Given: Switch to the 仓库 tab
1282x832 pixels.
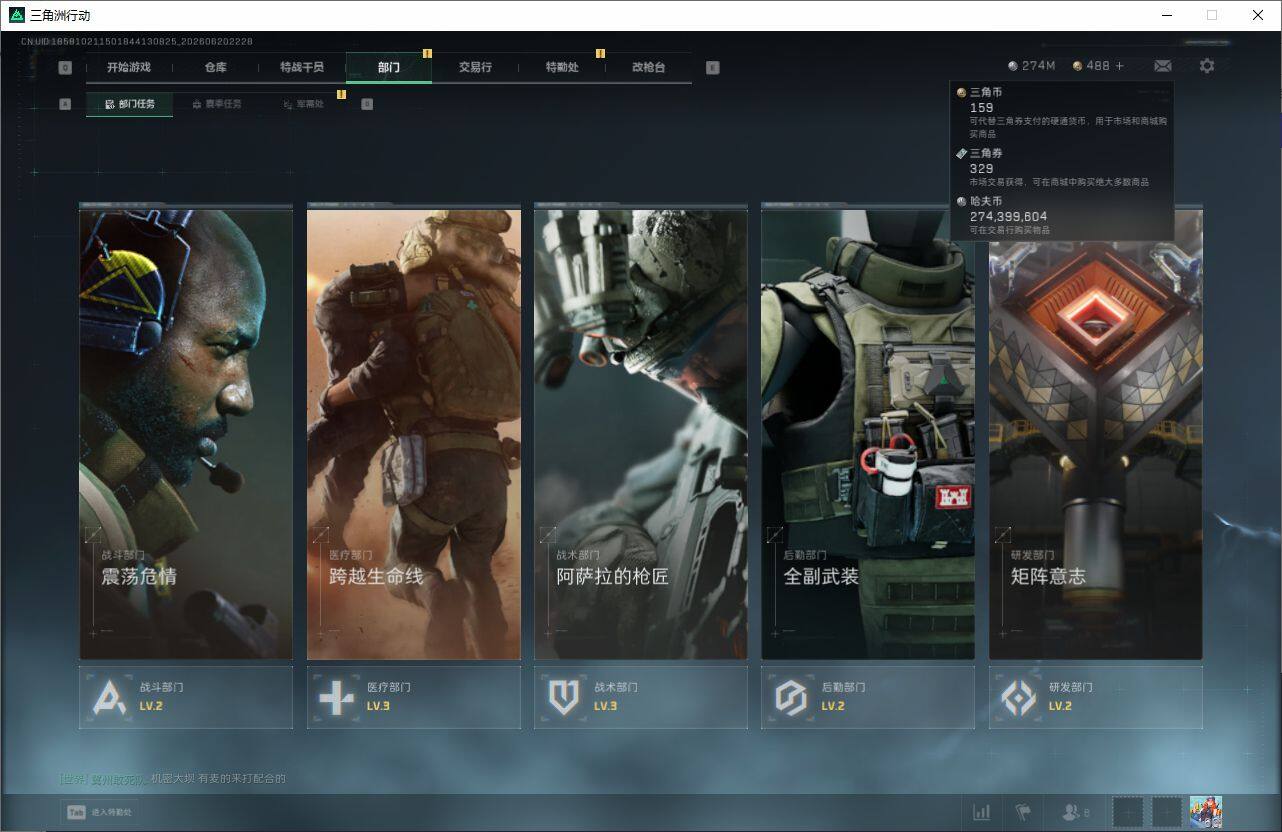Looking at the screenshot, I should 215,67.
